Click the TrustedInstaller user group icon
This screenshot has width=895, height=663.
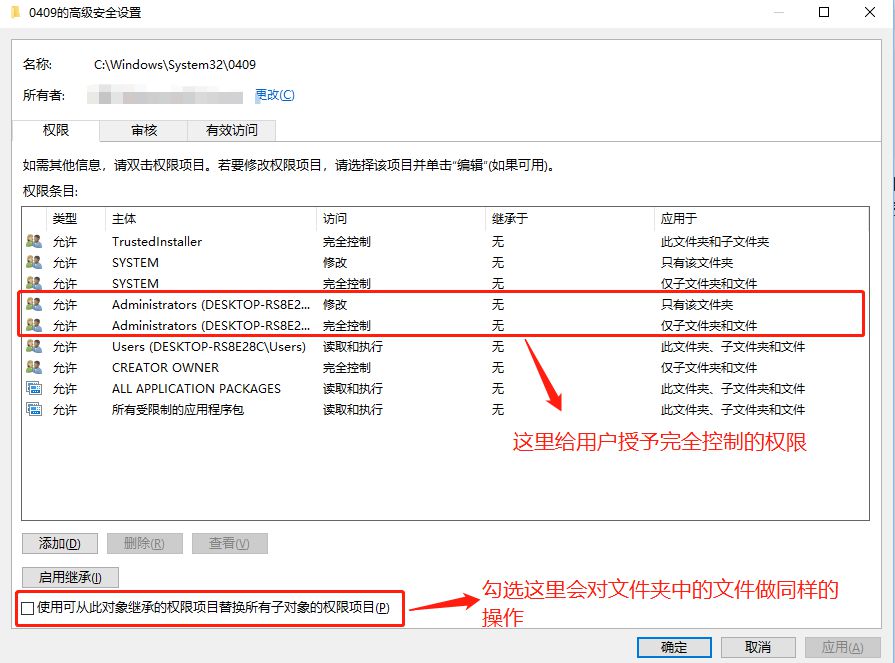coord(34,241)
